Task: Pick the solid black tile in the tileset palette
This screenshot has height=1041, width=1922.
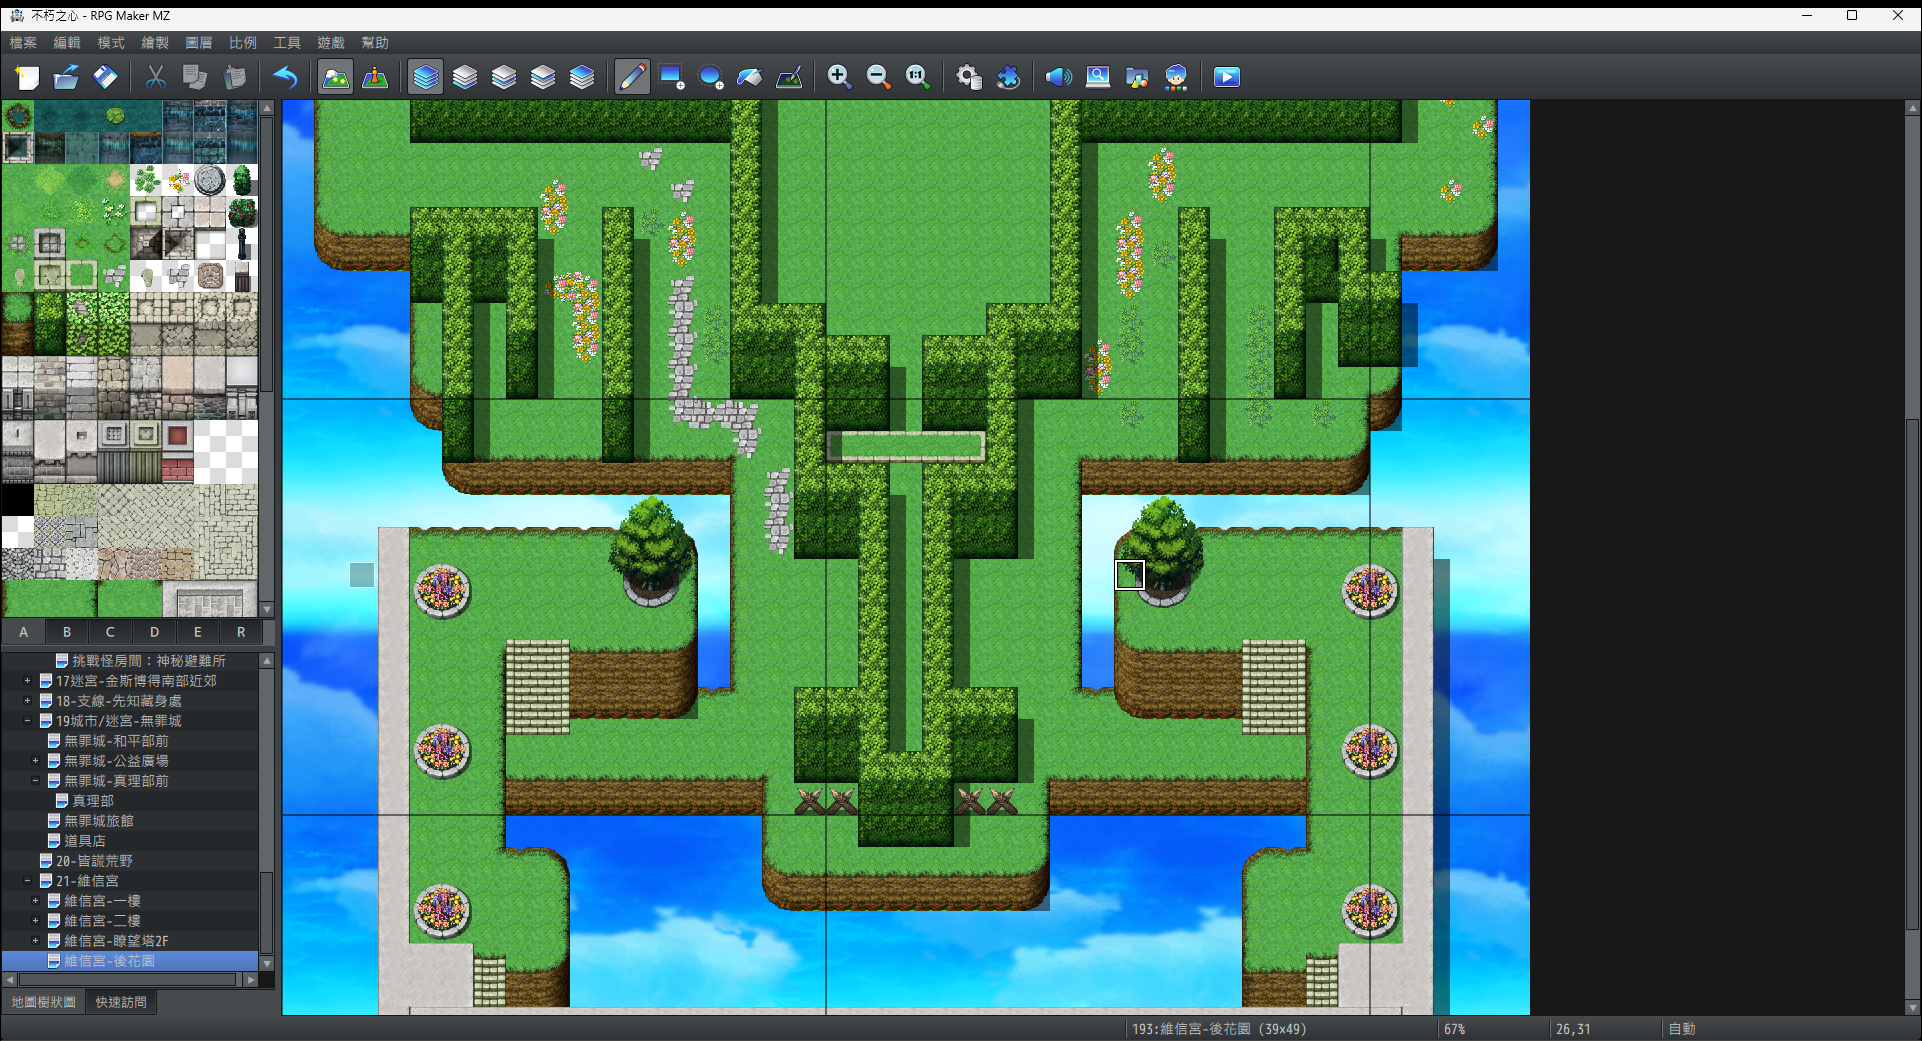Action: coord(18,500)
